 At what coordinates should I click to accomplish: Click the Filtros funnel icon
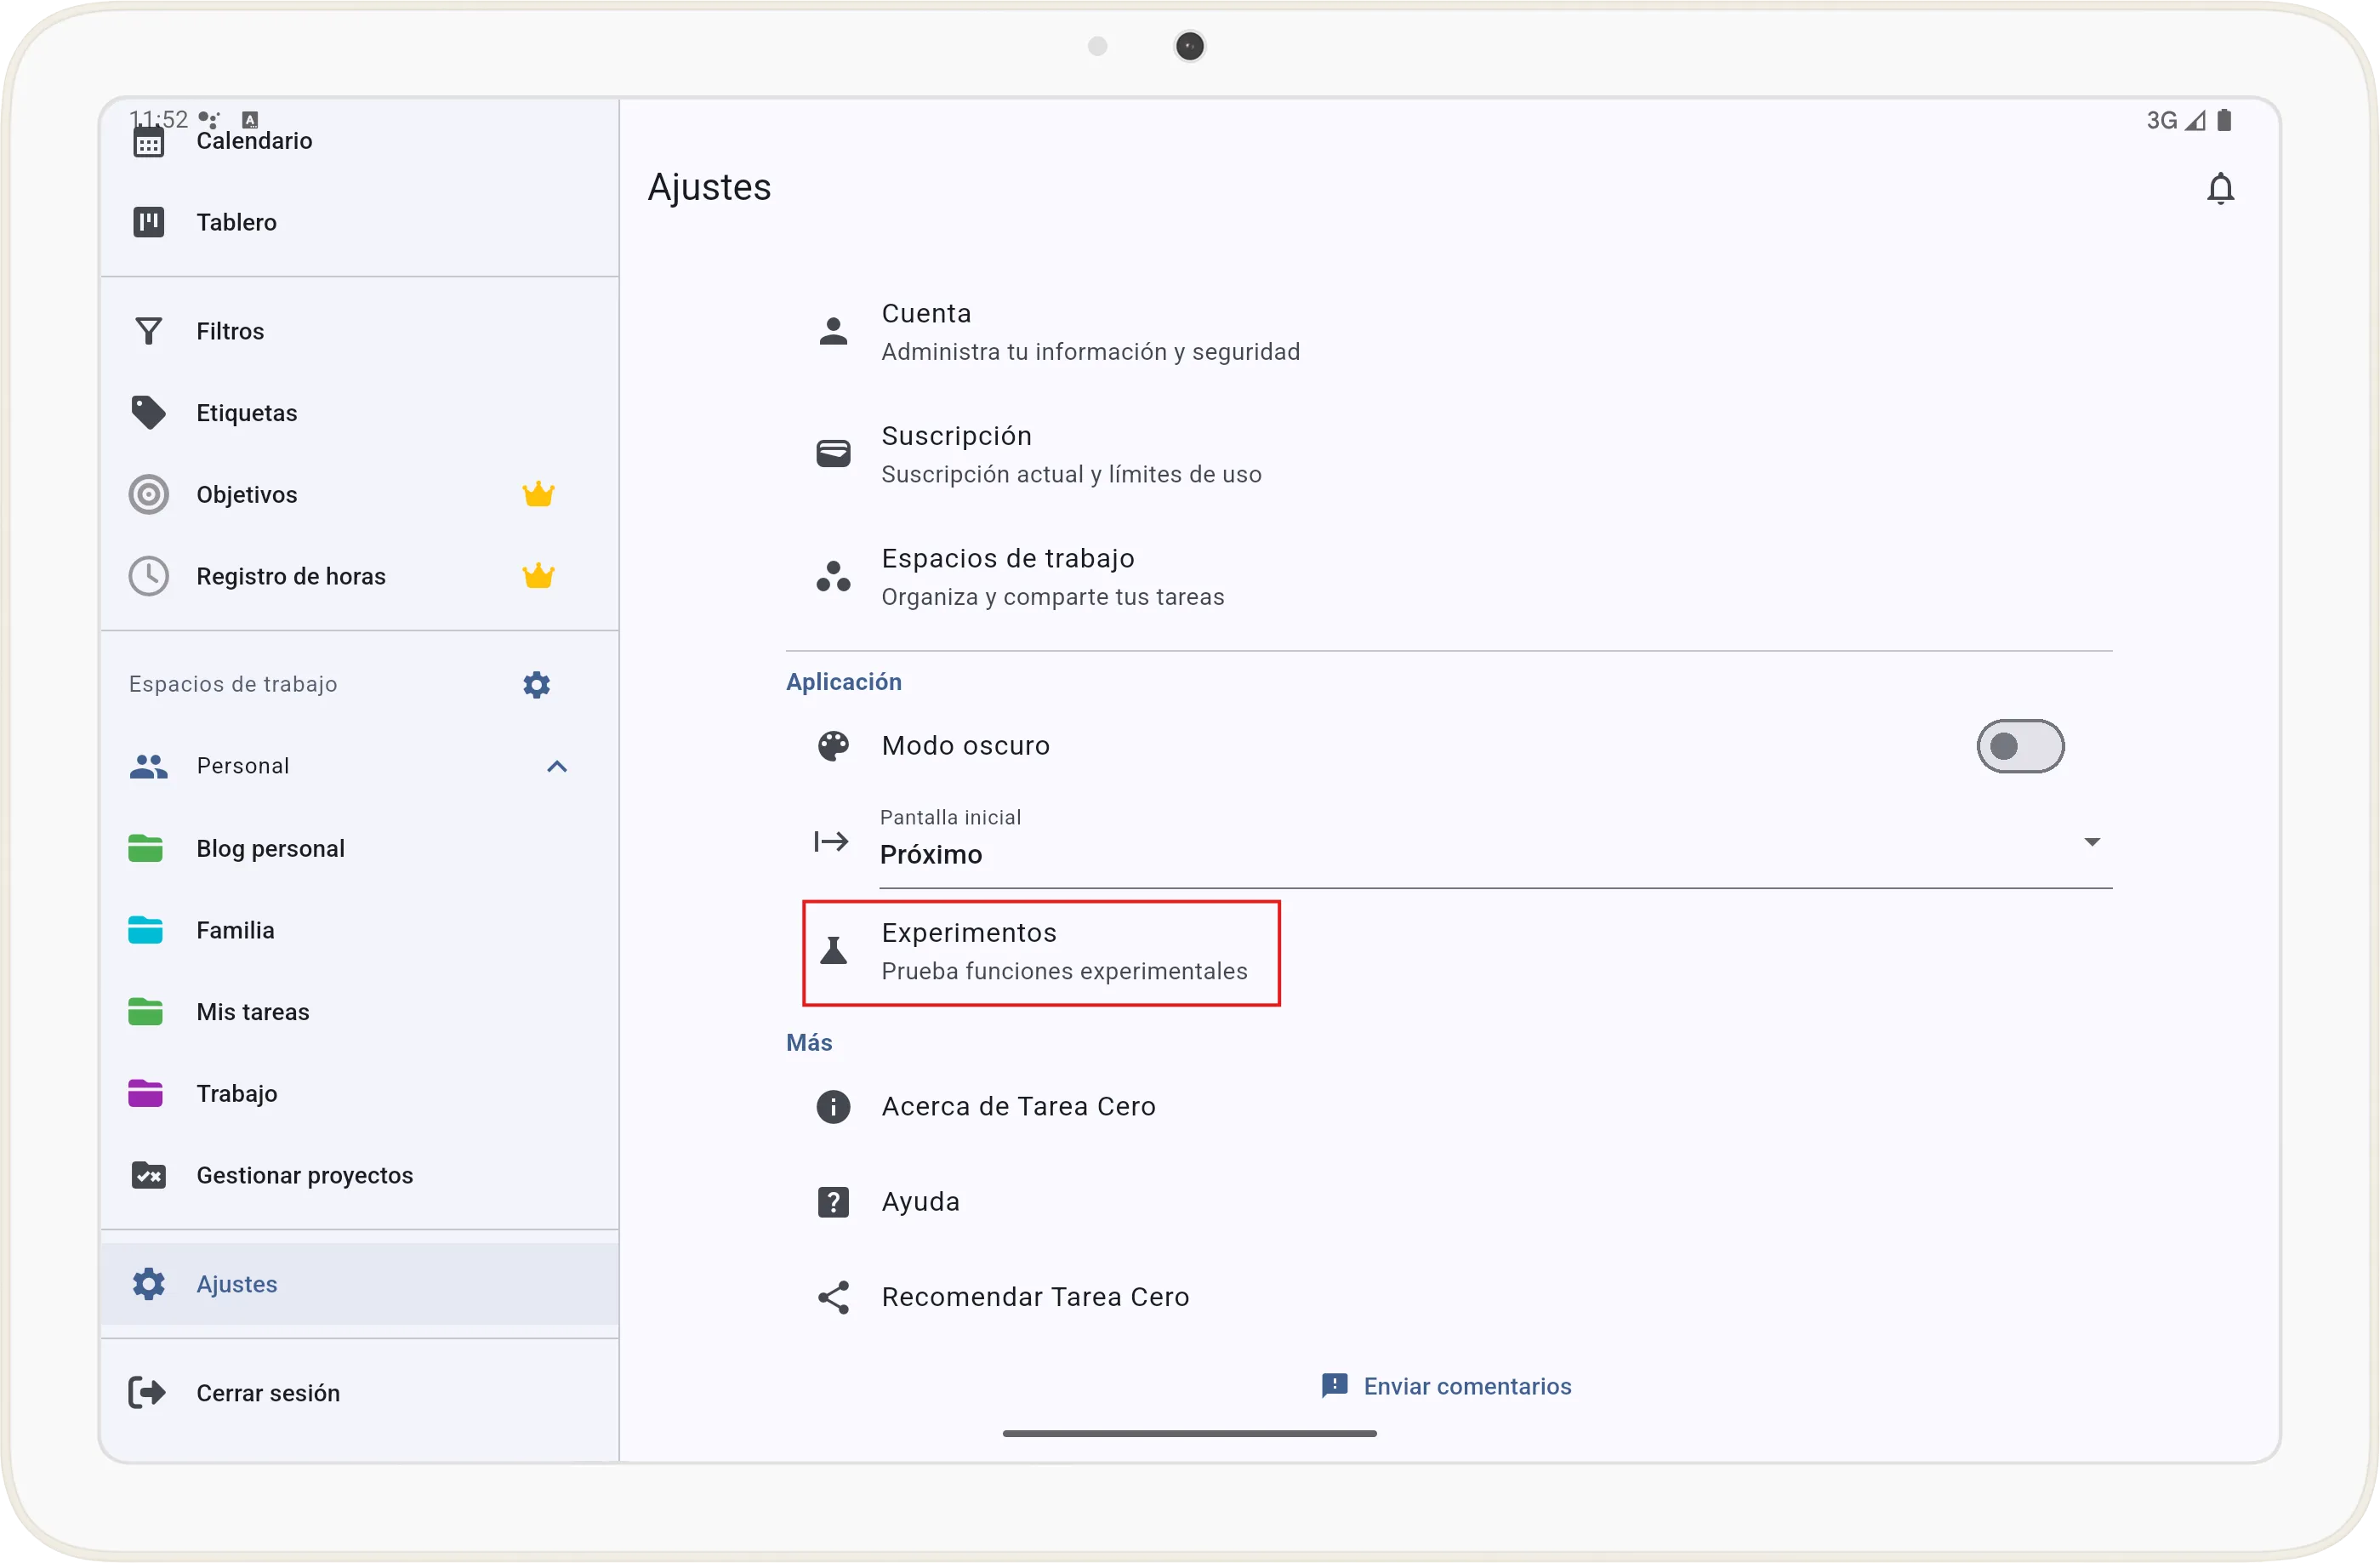[148, 331]
